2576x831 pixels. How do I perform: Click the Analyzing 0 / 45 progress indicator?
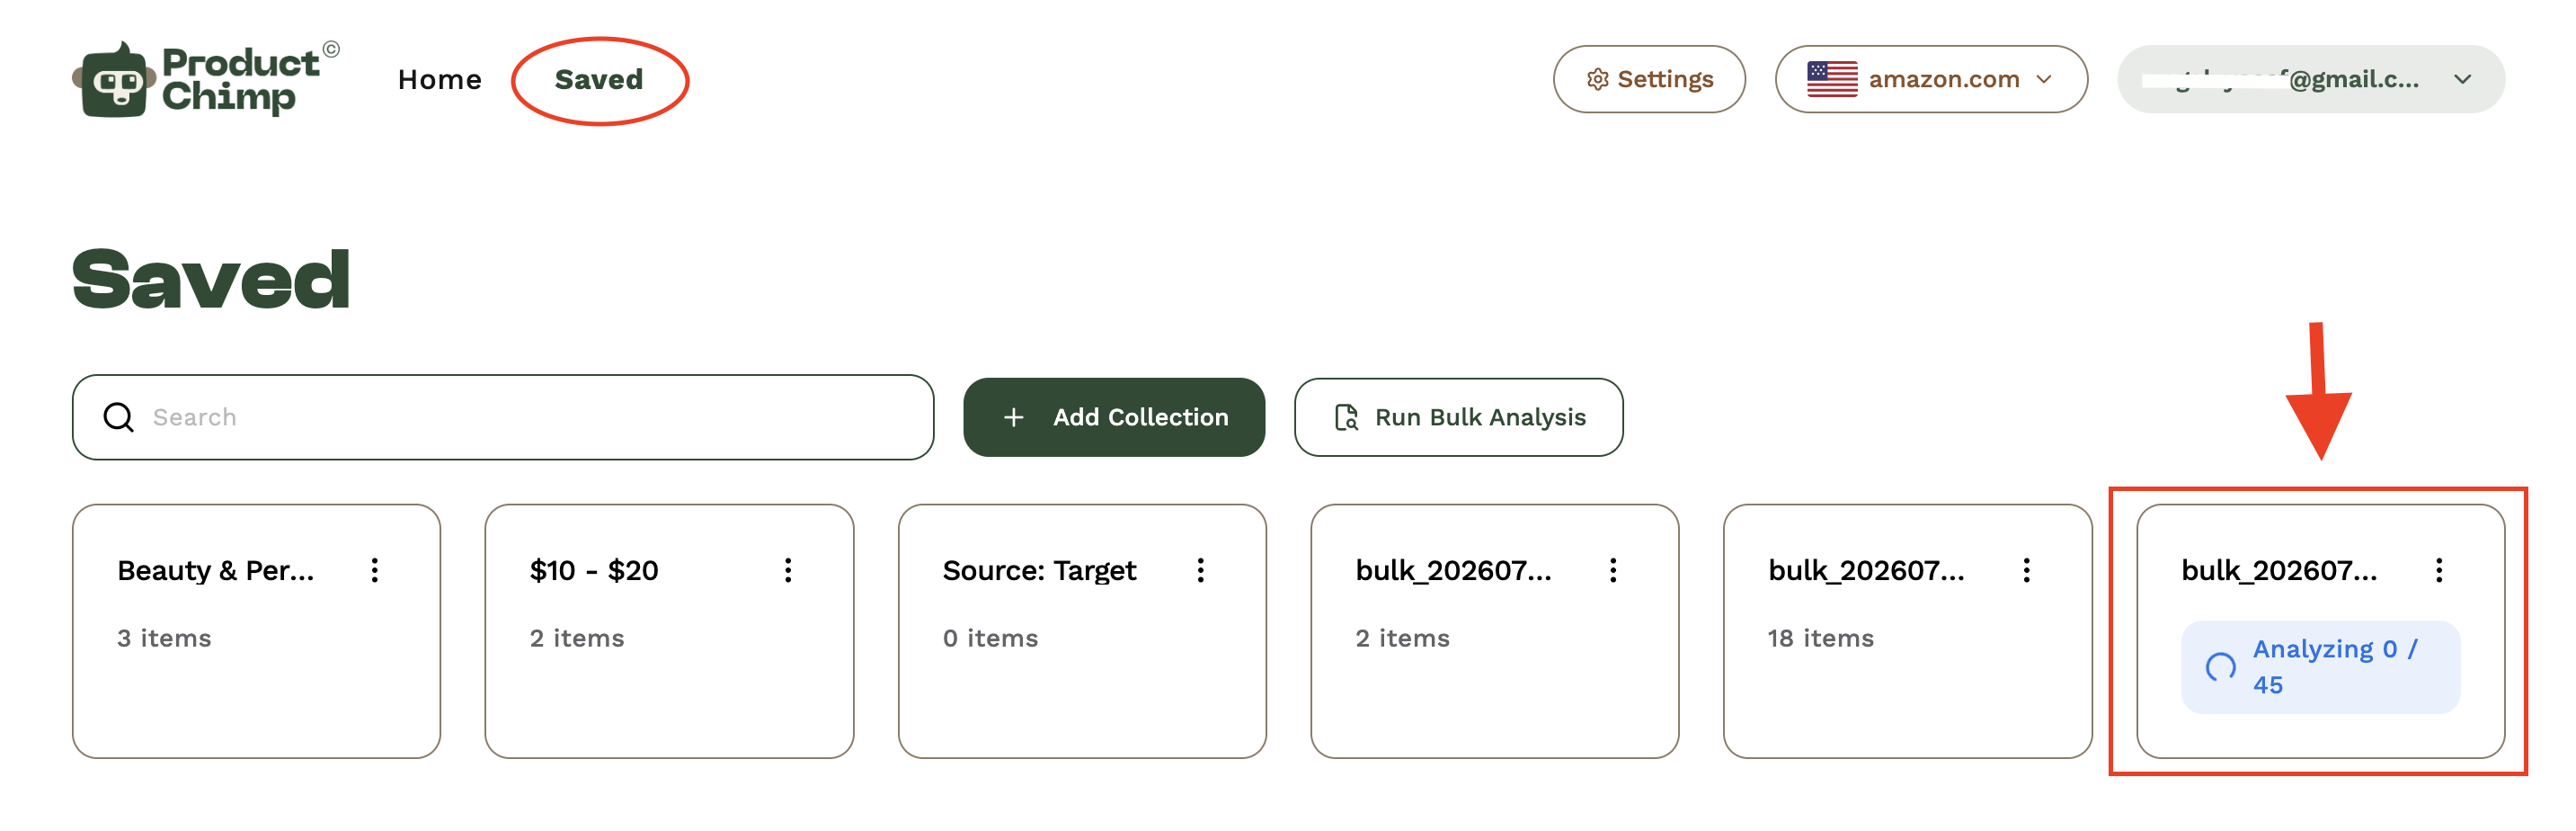[2320, 667]
